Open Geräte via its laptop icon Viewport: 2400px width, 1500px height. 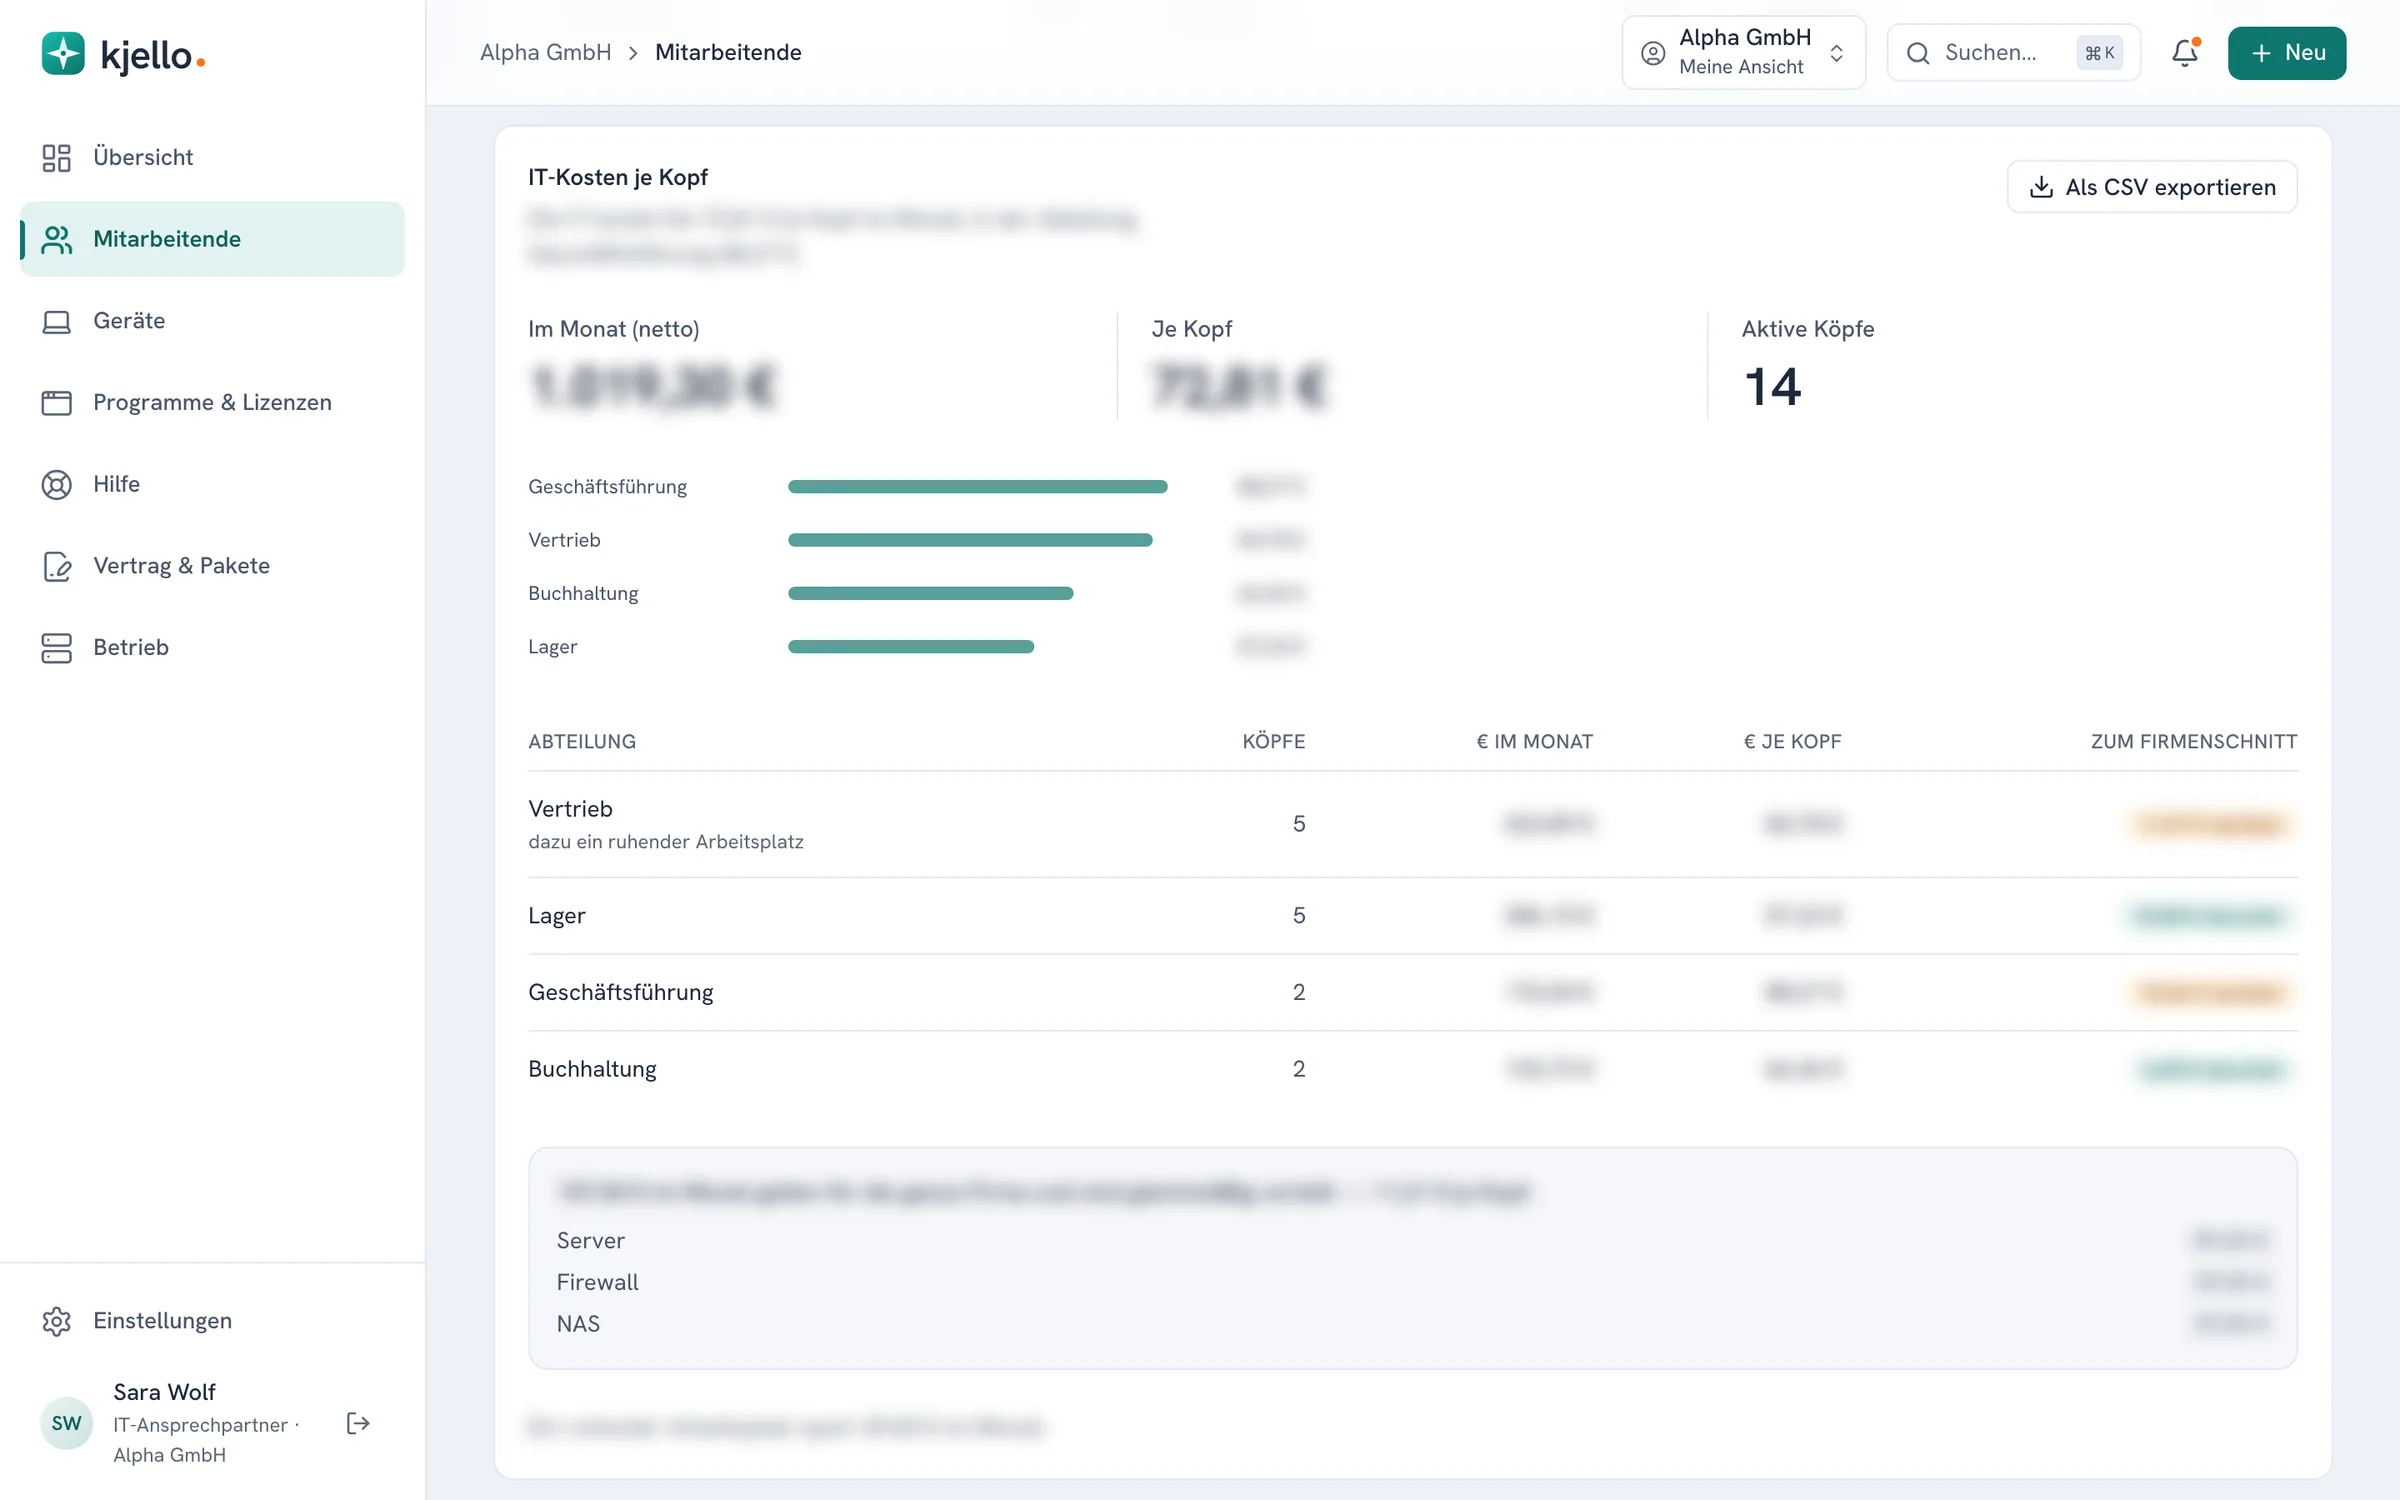pos(56,321)
